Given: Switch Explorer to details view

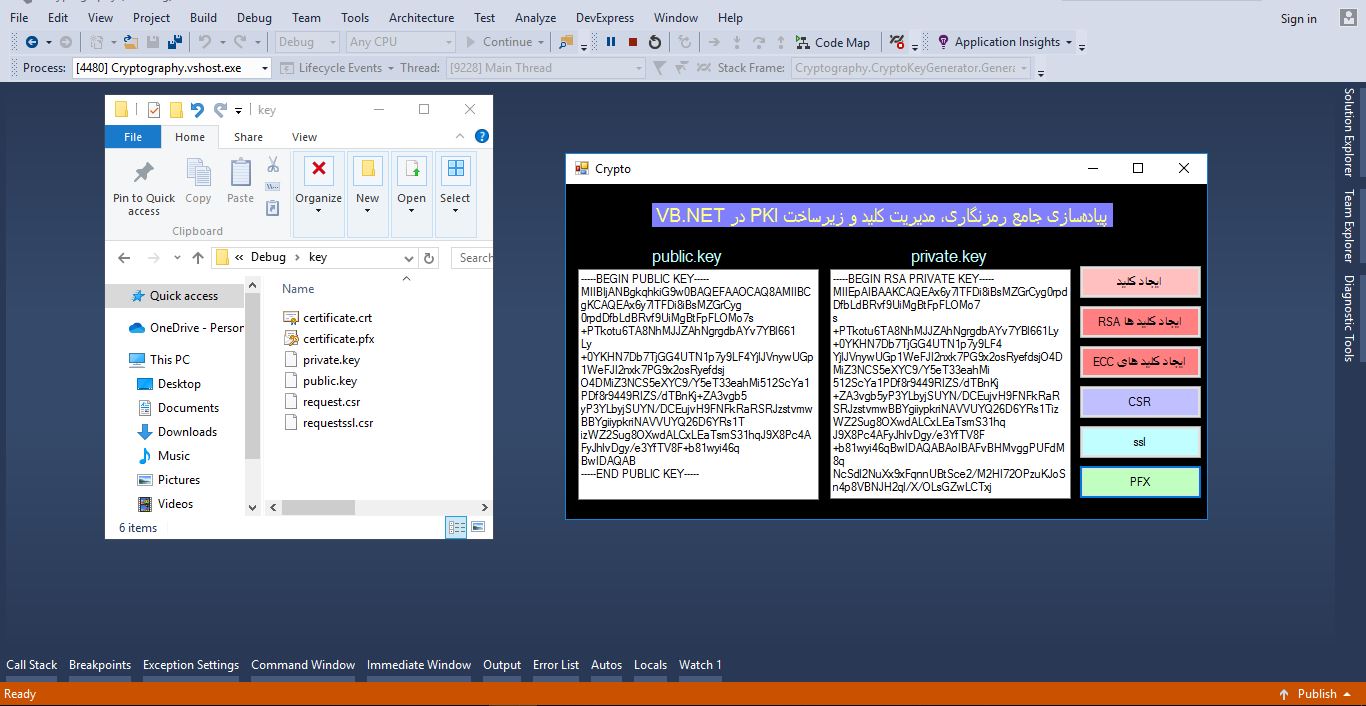Looking at the screenshot, I should (456, 527).
